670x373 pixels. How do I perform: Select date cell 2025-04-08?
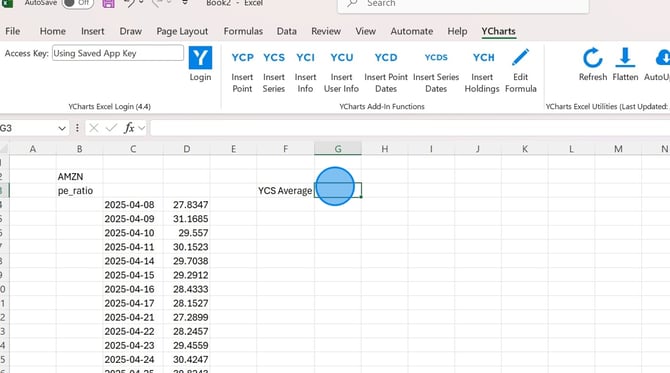(x=133, y=205)
